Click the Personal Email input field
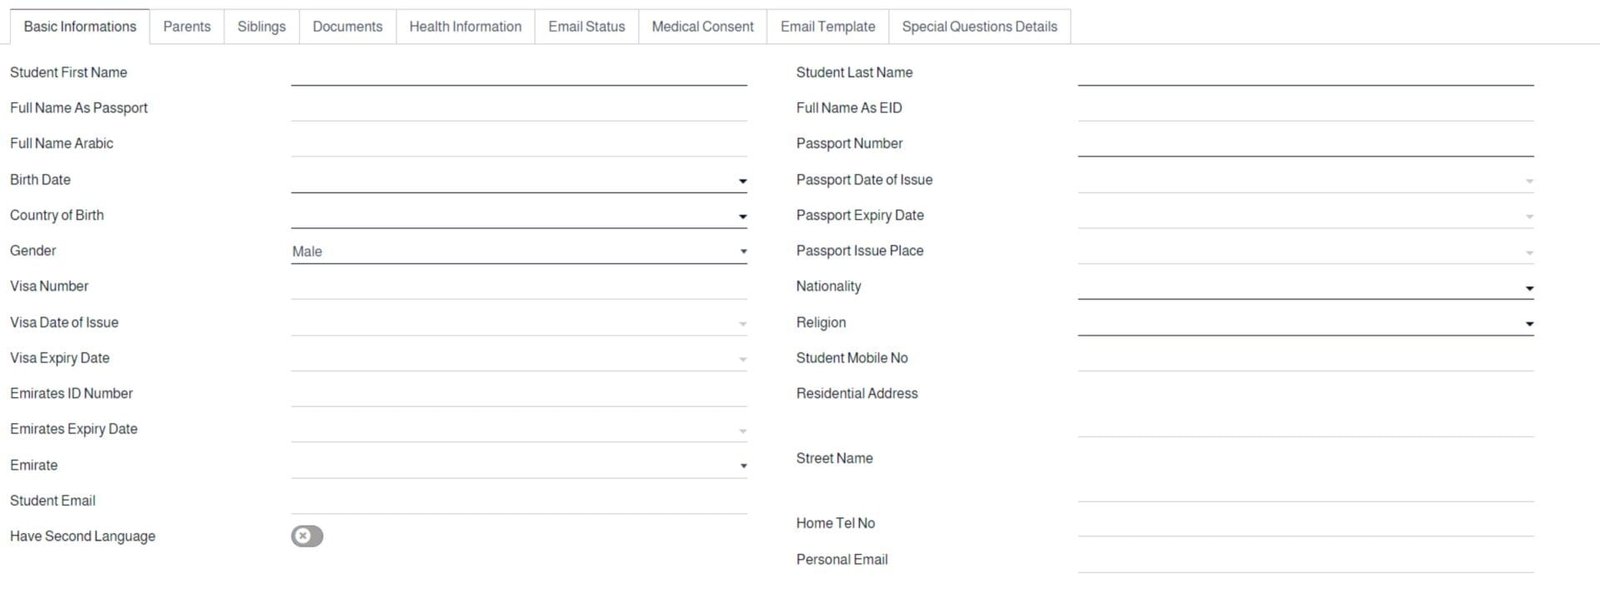 [1305, 560]
